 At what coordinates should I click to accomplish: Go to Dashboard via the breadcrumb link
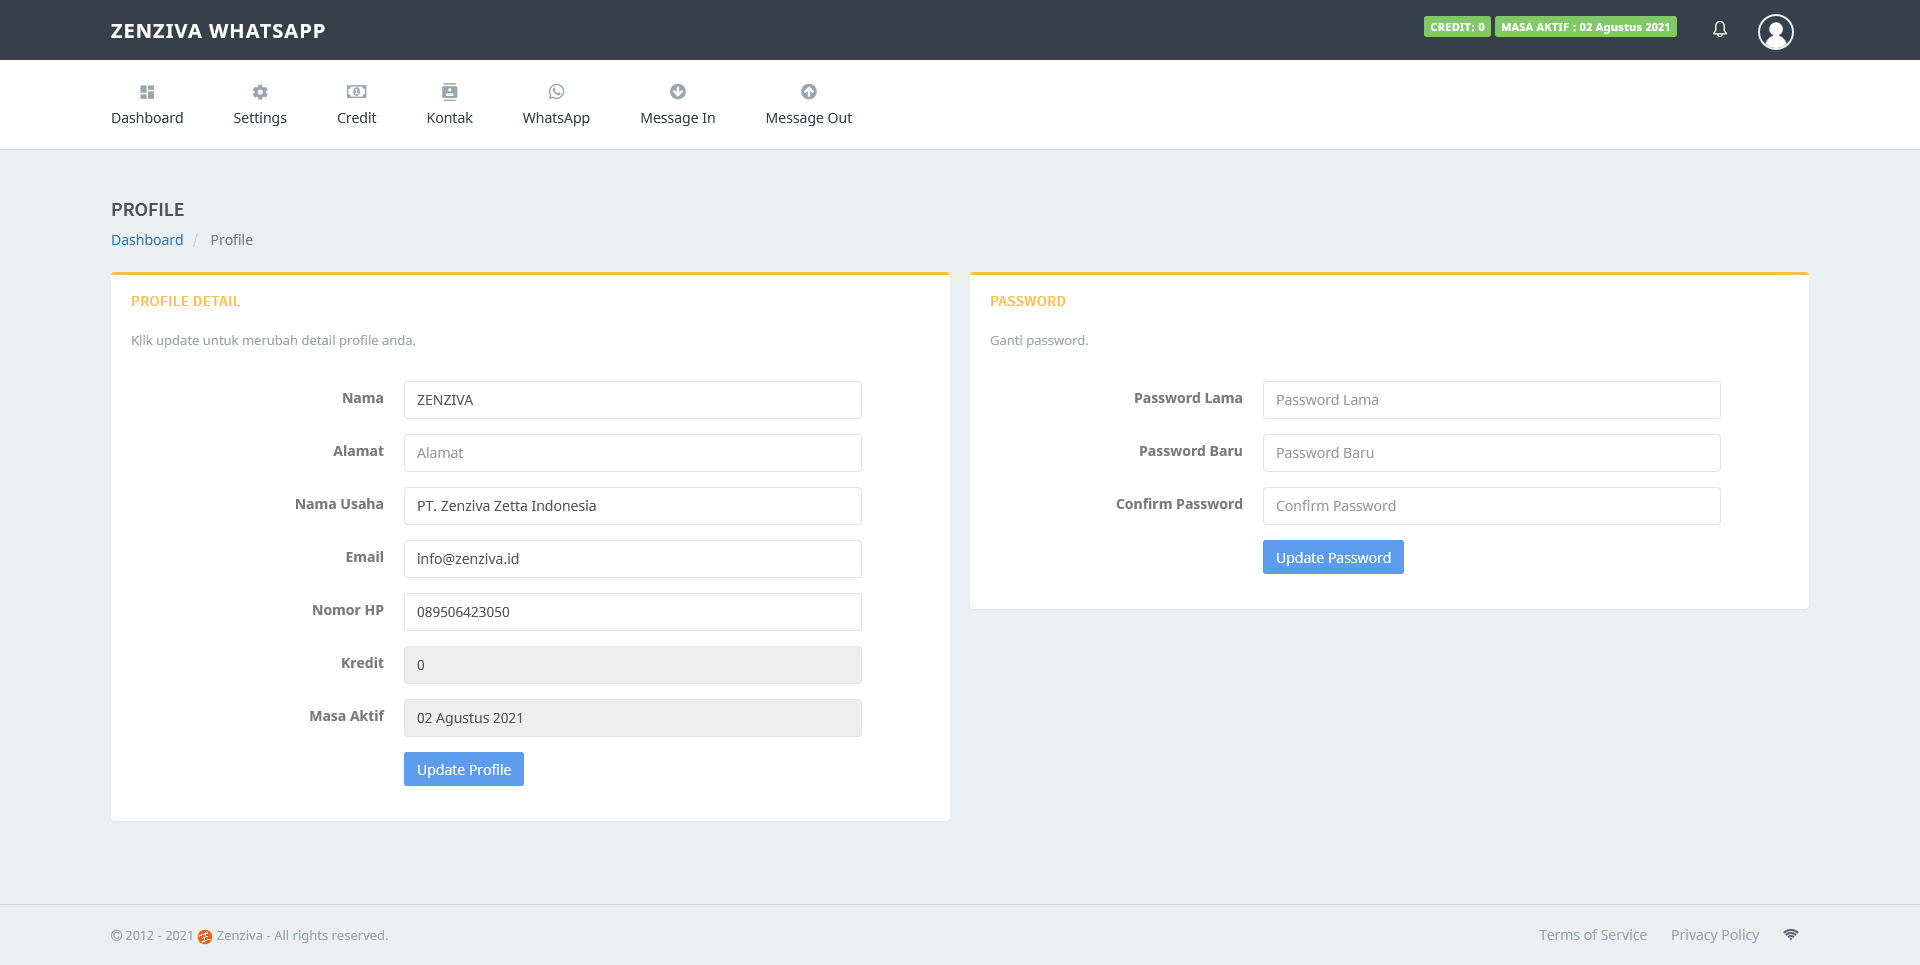click(147, 240)
